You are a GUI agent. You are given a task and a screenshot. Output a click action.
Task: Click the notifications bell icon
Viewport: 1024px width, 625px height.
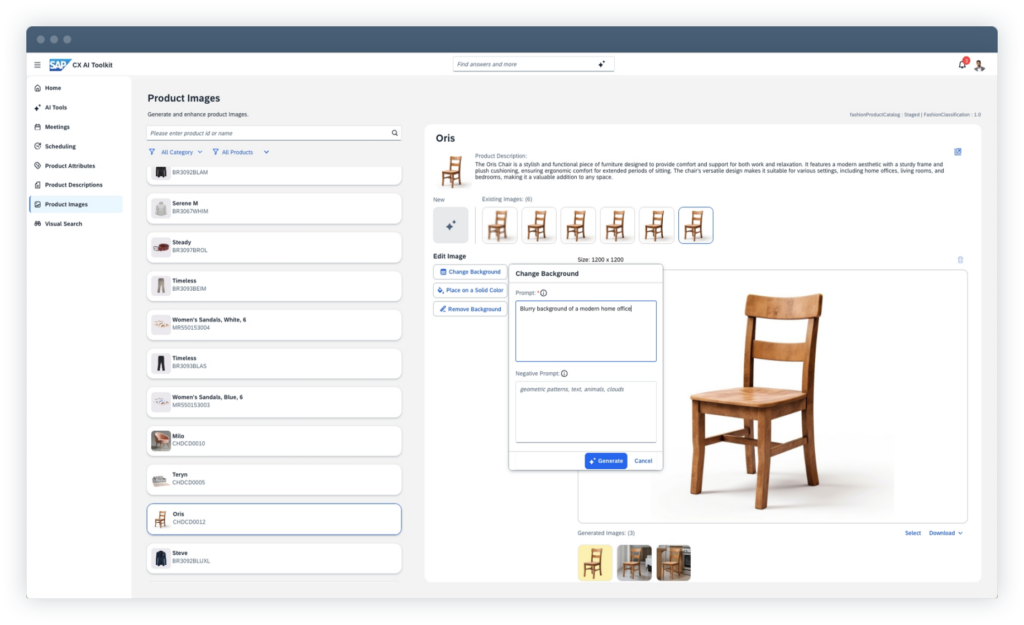[x=961, y=64]
